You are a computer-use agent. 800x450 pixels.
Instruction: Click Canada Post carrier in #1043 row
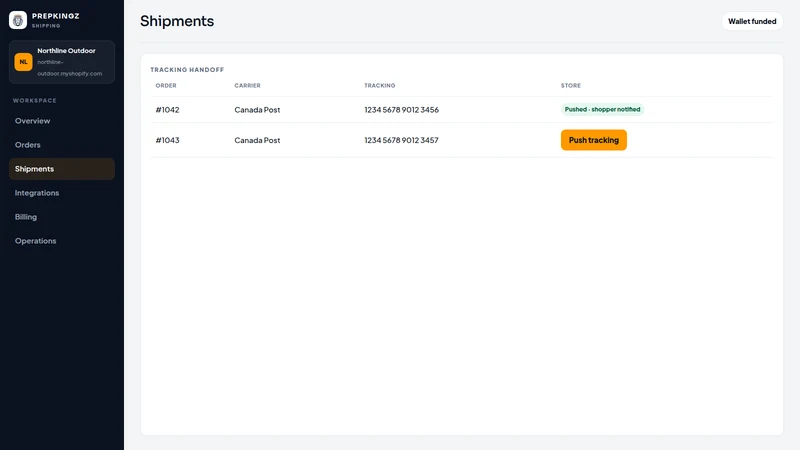[x=257, y=140]
